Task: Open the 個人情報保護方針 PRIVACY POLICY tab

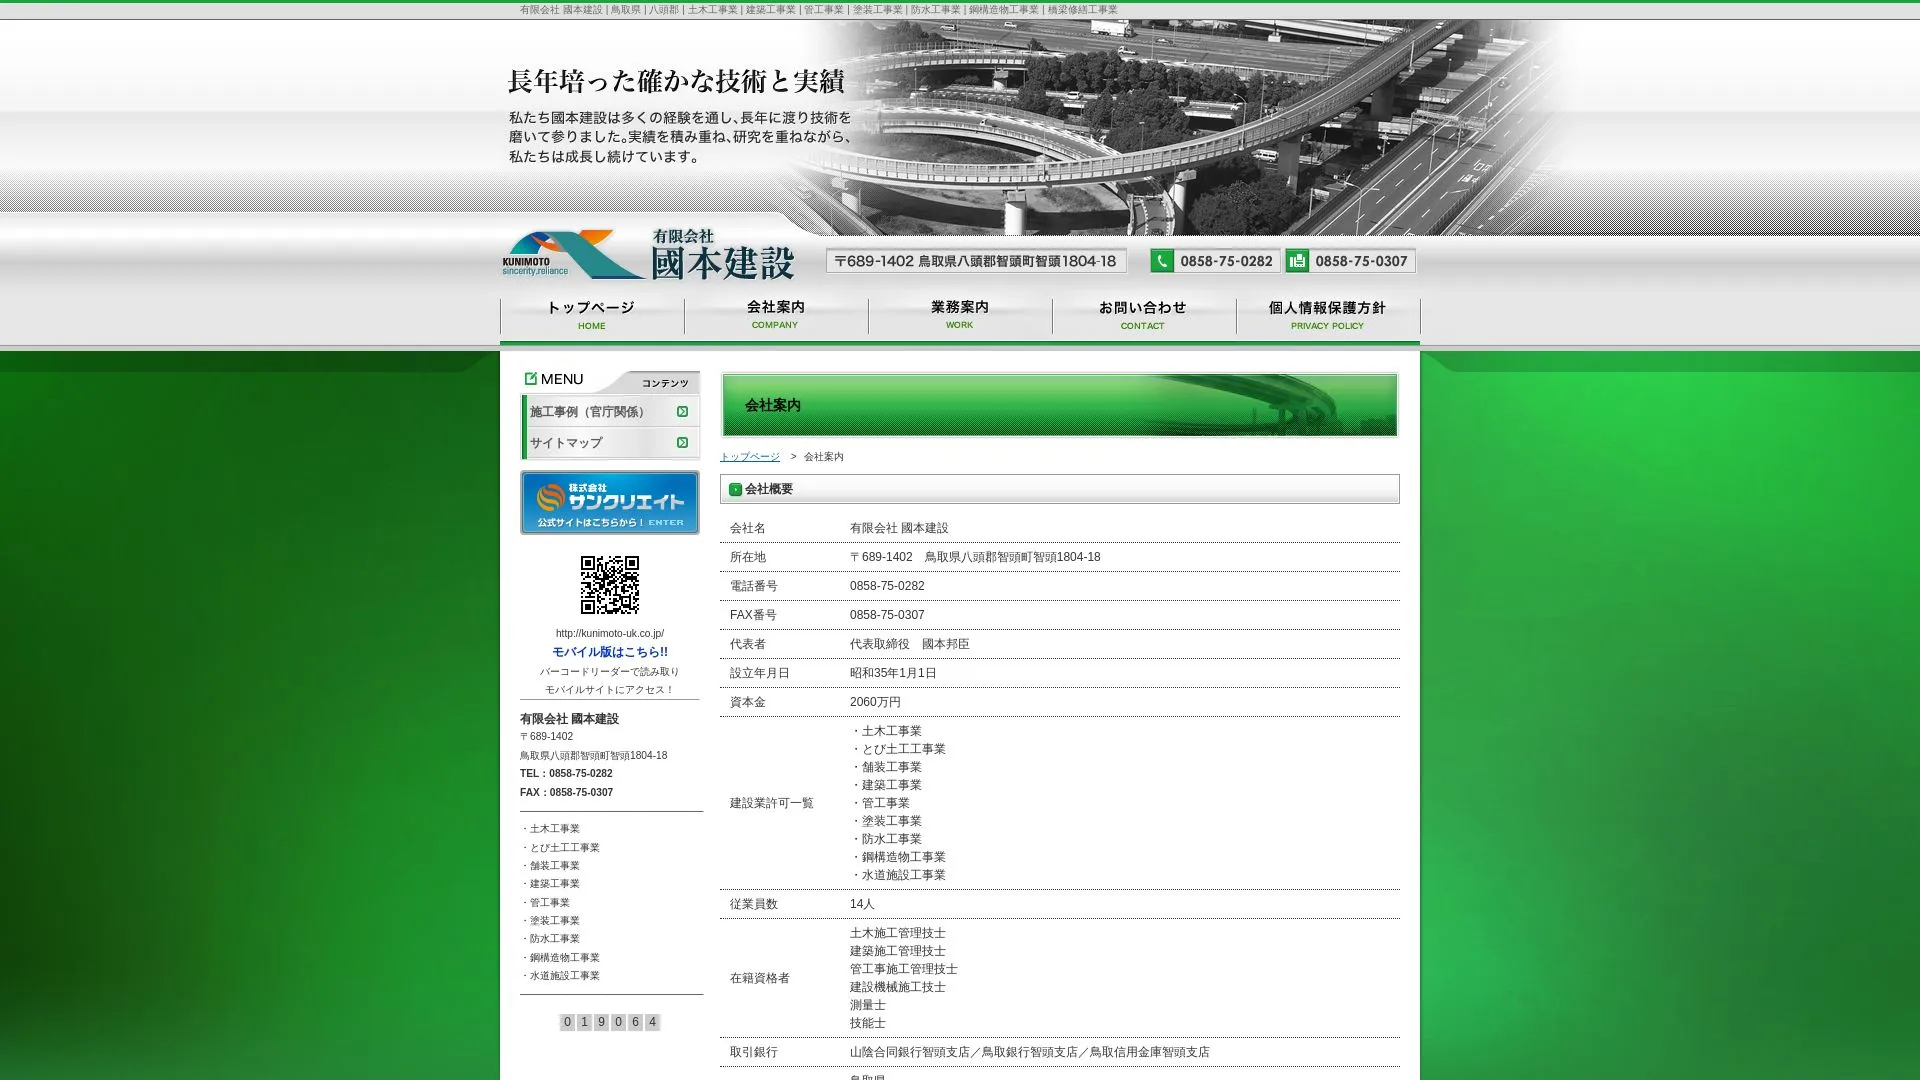Action: click(x=1328, y=316)
